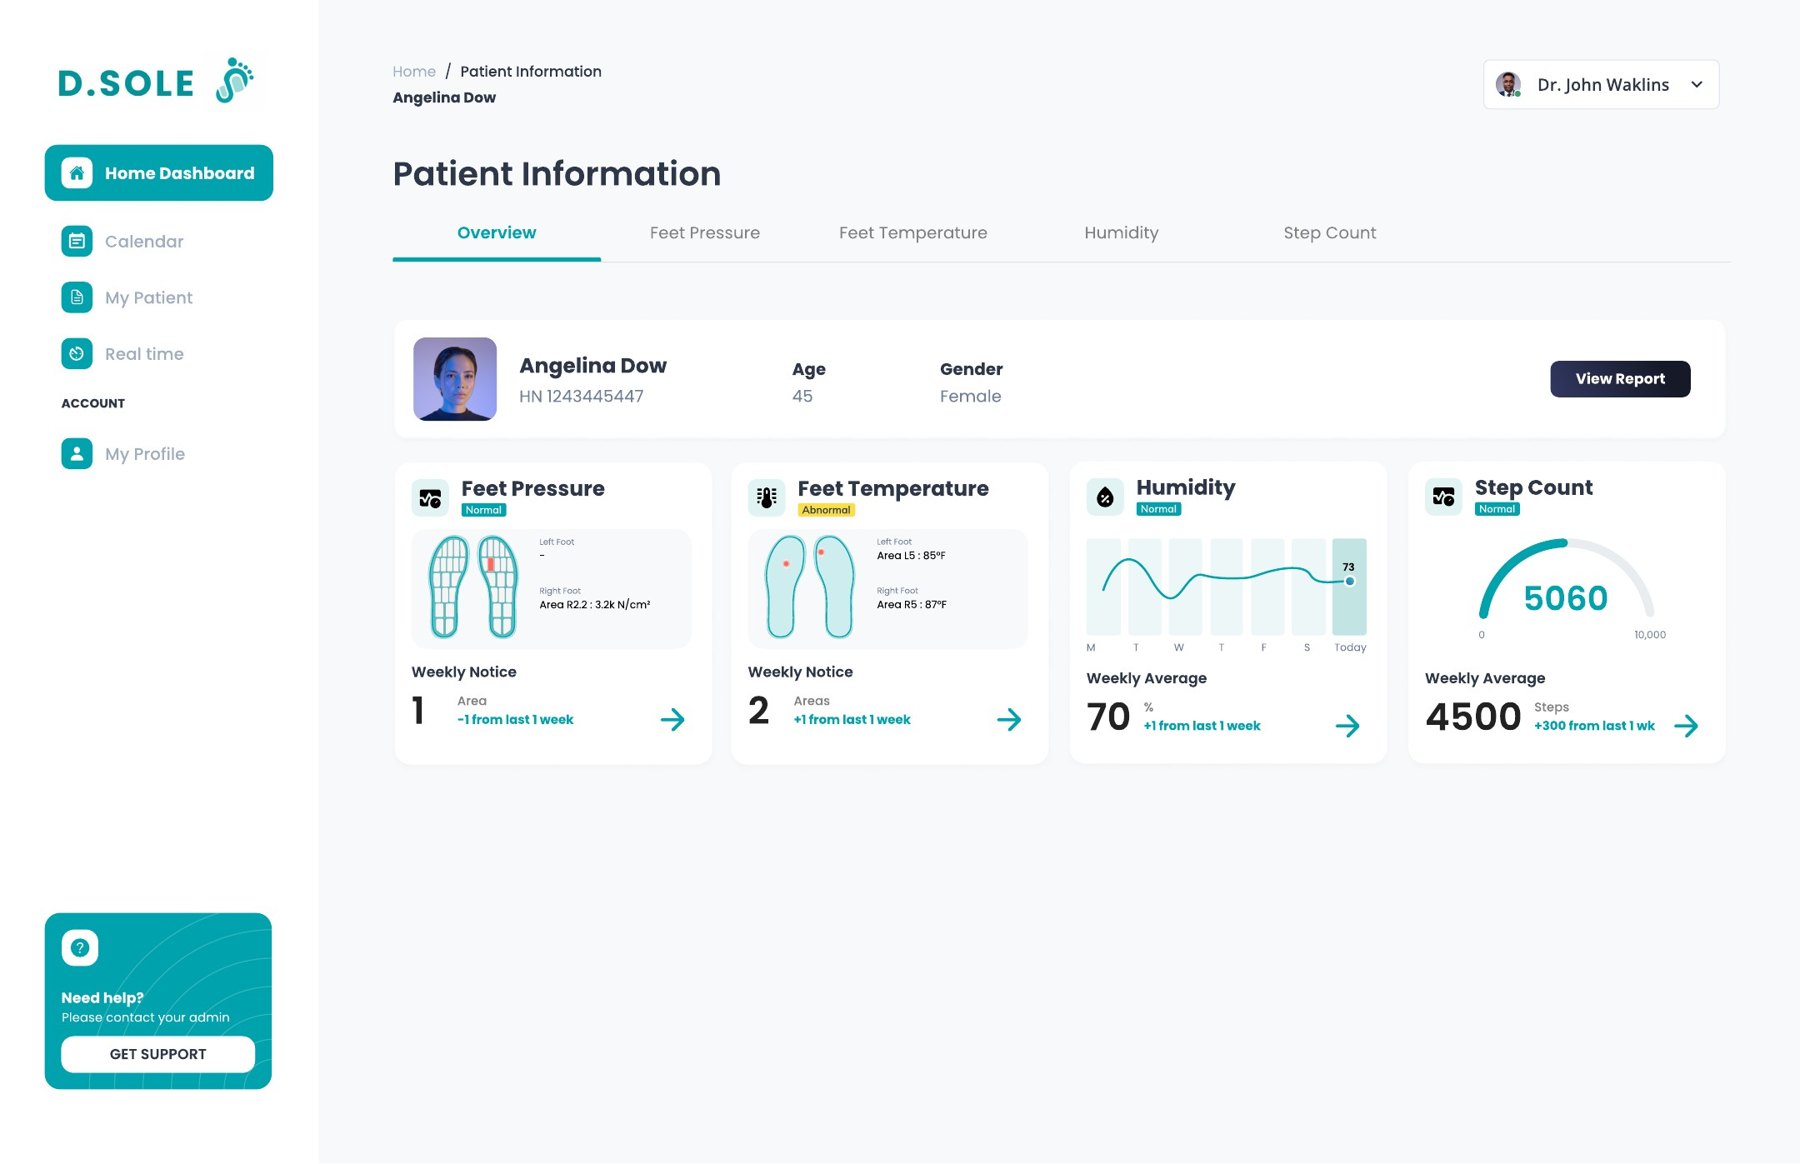Click the 5060 step count value
Viewport: 1800px width, 1164px height.
pos(1566,598)
